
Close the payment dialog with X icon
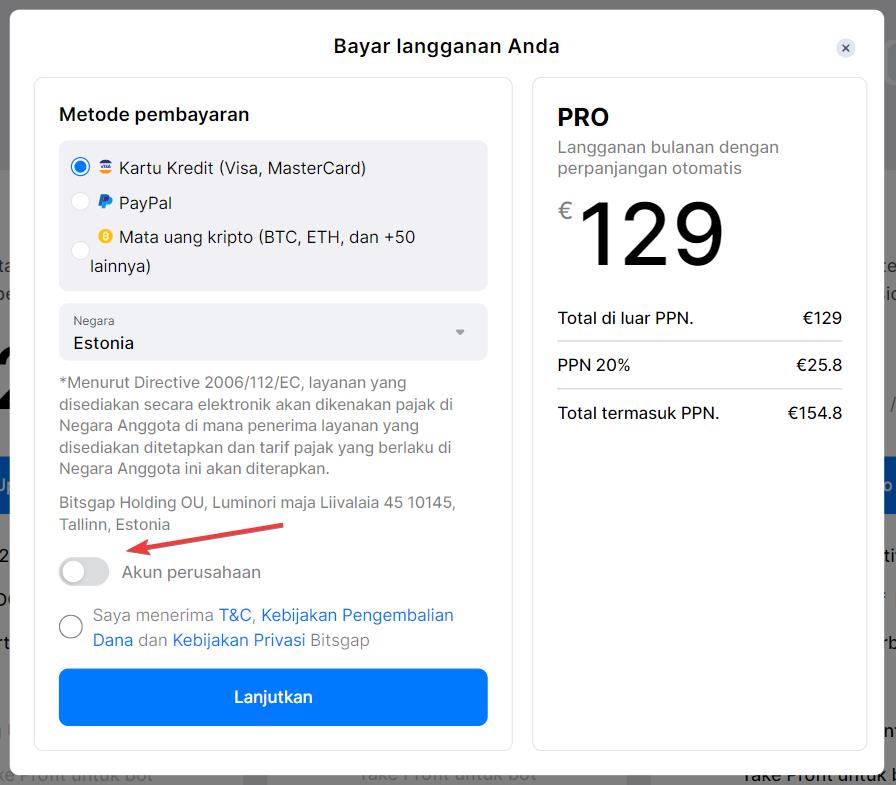[846, 48]
